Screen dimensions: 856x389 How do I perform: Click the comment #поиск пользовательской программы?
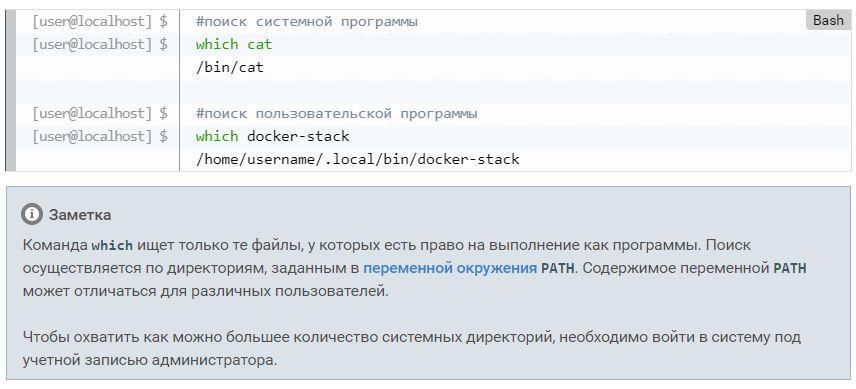(337, 113)
